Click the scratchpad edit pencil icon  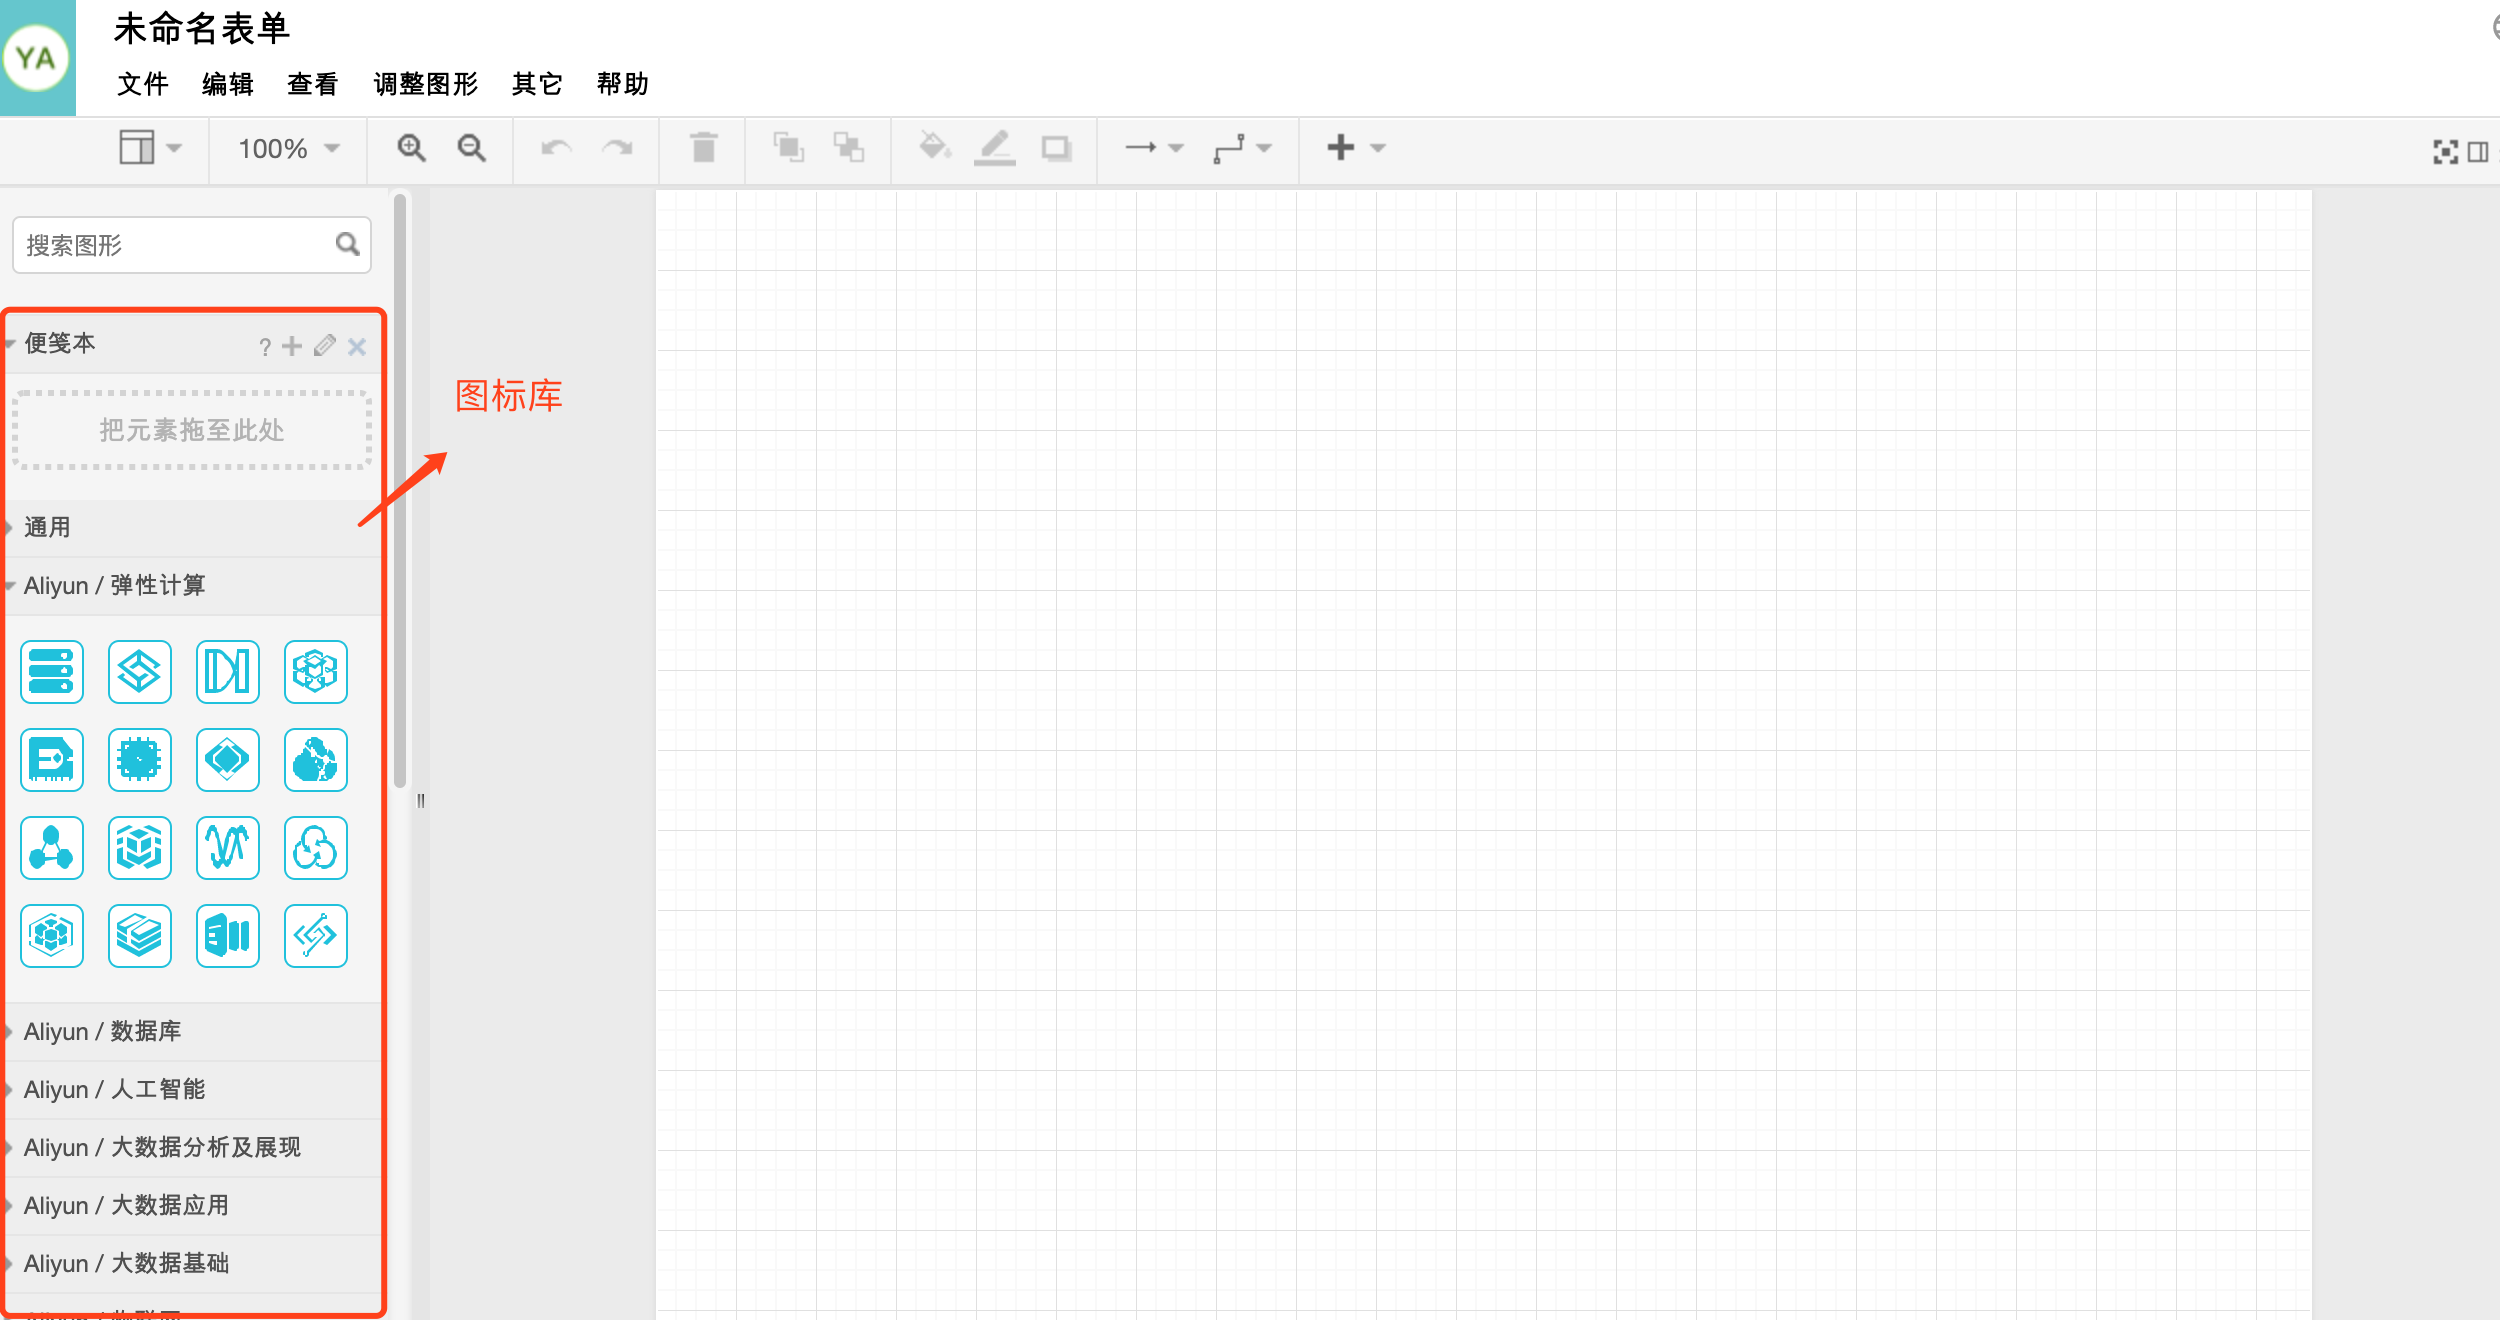pyautogui.click(x=325, y=346)
